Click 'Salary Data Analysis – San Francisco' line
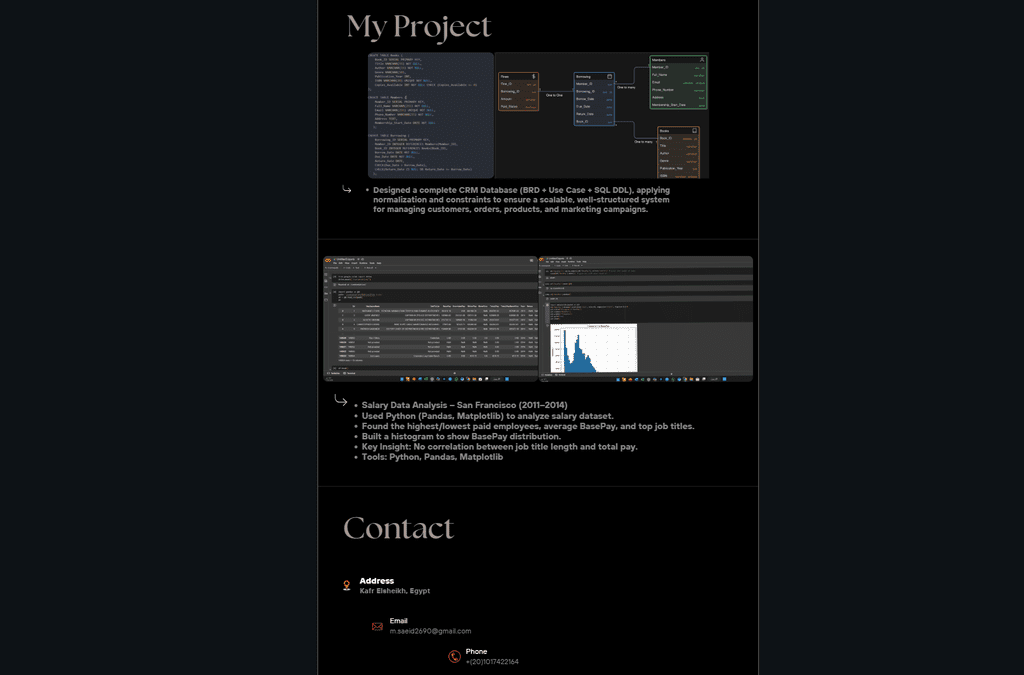 (x=464, y=405)
